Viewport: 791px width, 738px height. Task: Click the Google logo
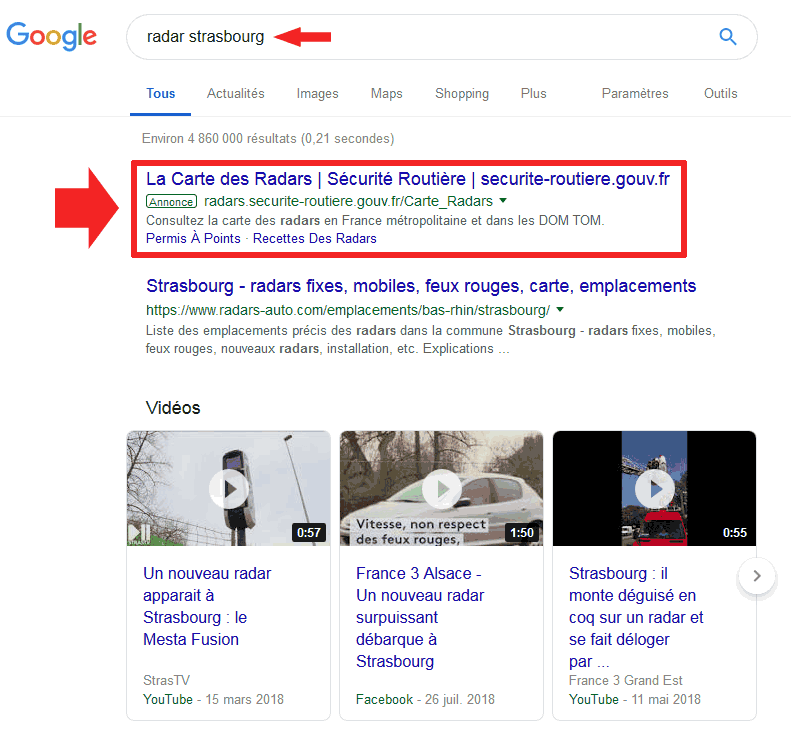pyautogui.click(x=51, y=36)
